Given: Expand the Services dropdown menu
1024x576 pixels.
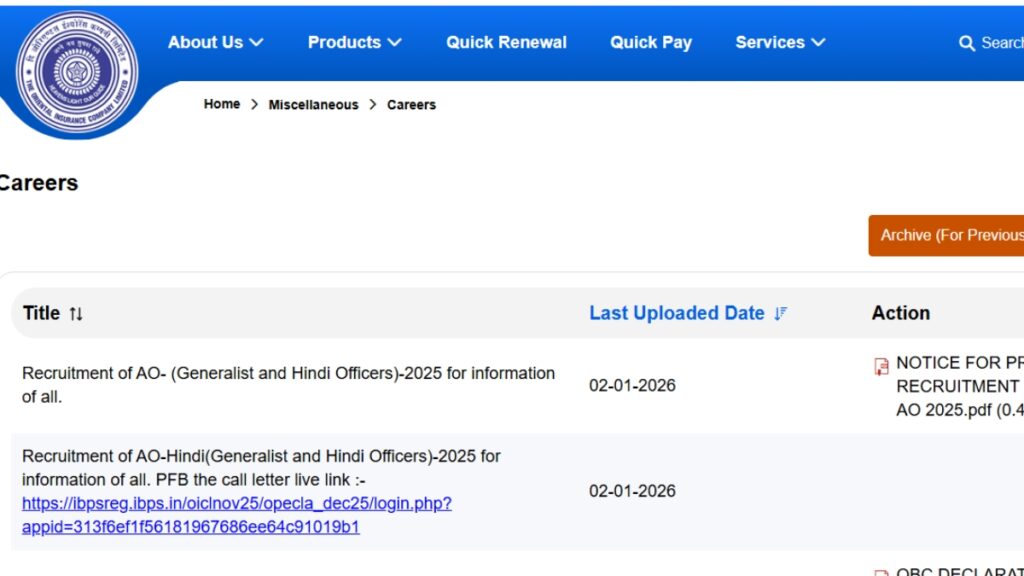Looking at the screenshot, I should coord(780,42).
